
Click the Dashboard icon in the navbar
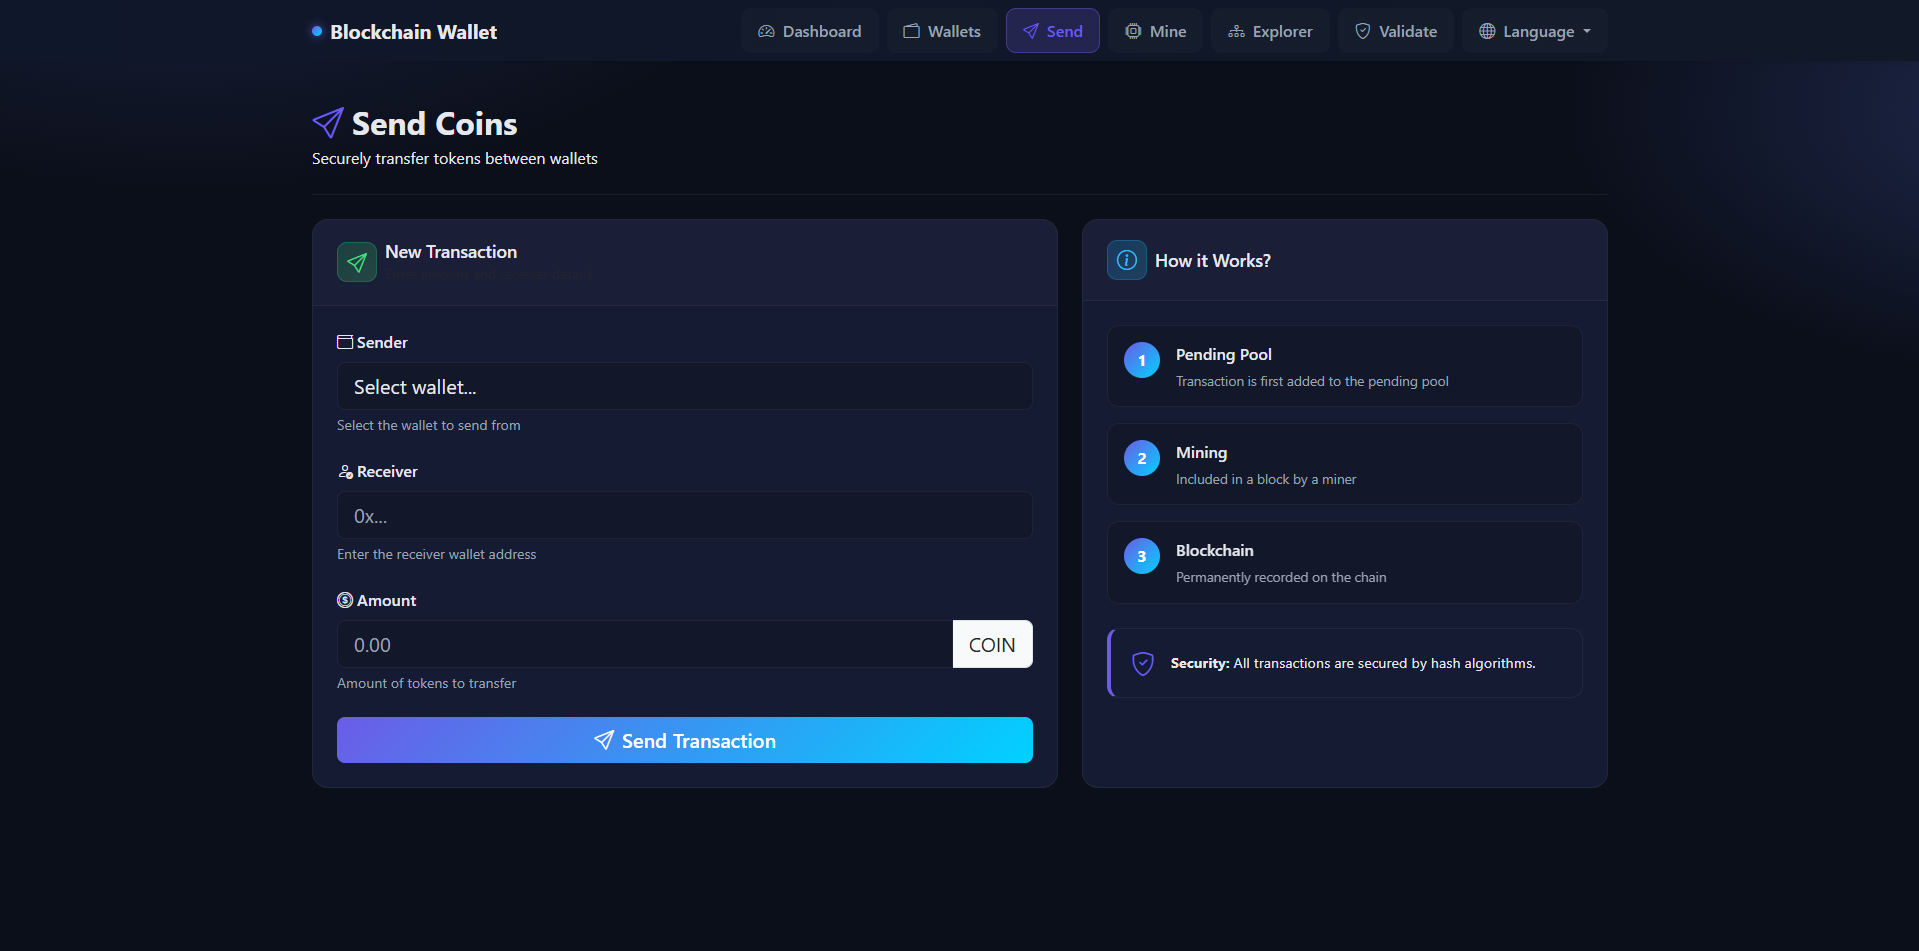click(764, 31)
